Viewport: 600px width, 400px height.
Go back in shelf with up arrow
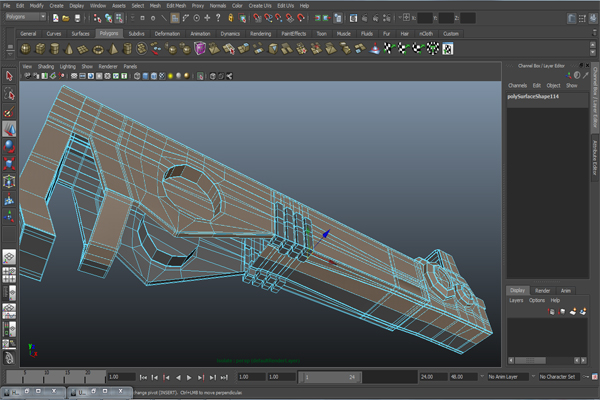coord(593,45)
